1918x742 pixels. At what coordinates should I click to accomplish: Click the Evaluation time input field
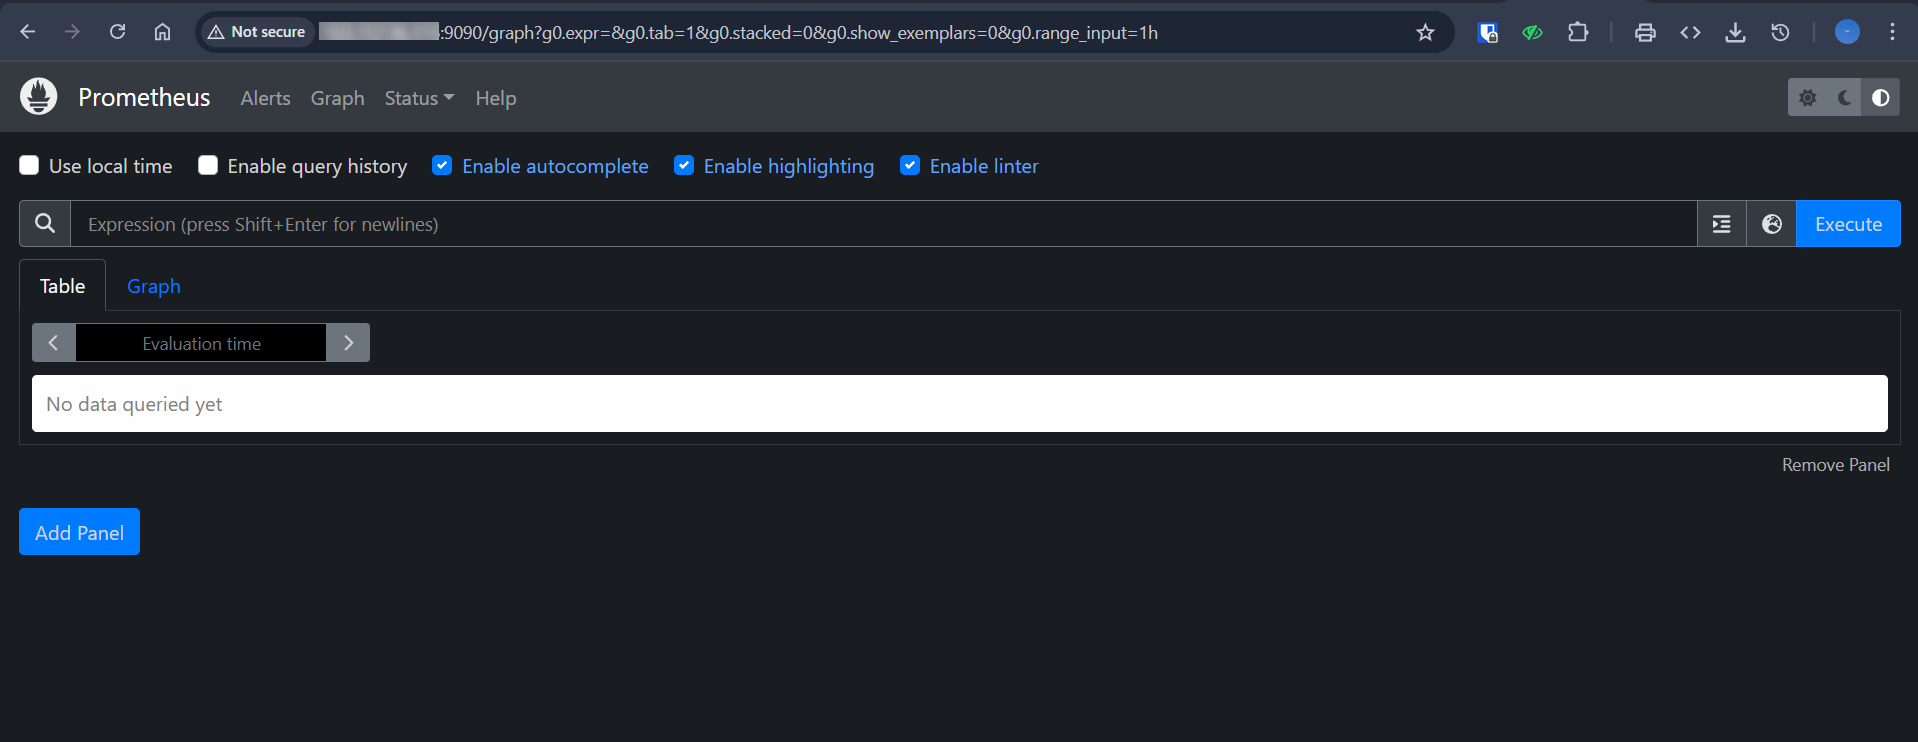[201, 343]
